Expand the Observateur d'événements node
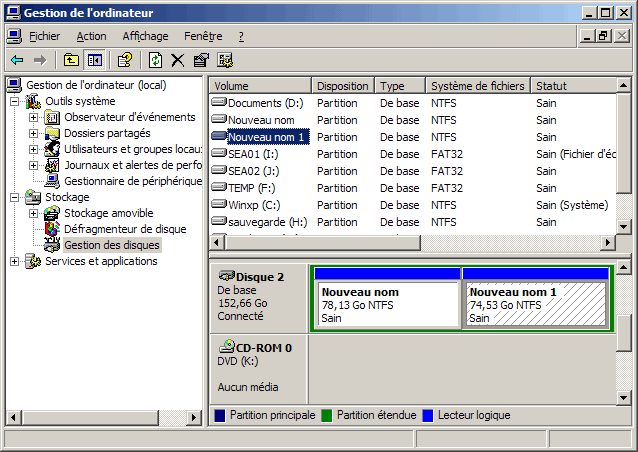638x452 pixels. coord(33,117)
